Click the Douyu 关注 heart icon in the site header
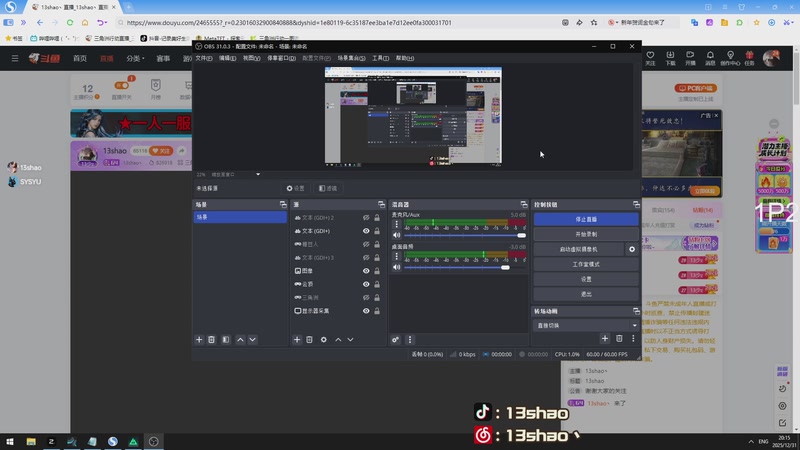Viewport: 800px width, 450px height. pyautogui.click(x=650, y=55)
